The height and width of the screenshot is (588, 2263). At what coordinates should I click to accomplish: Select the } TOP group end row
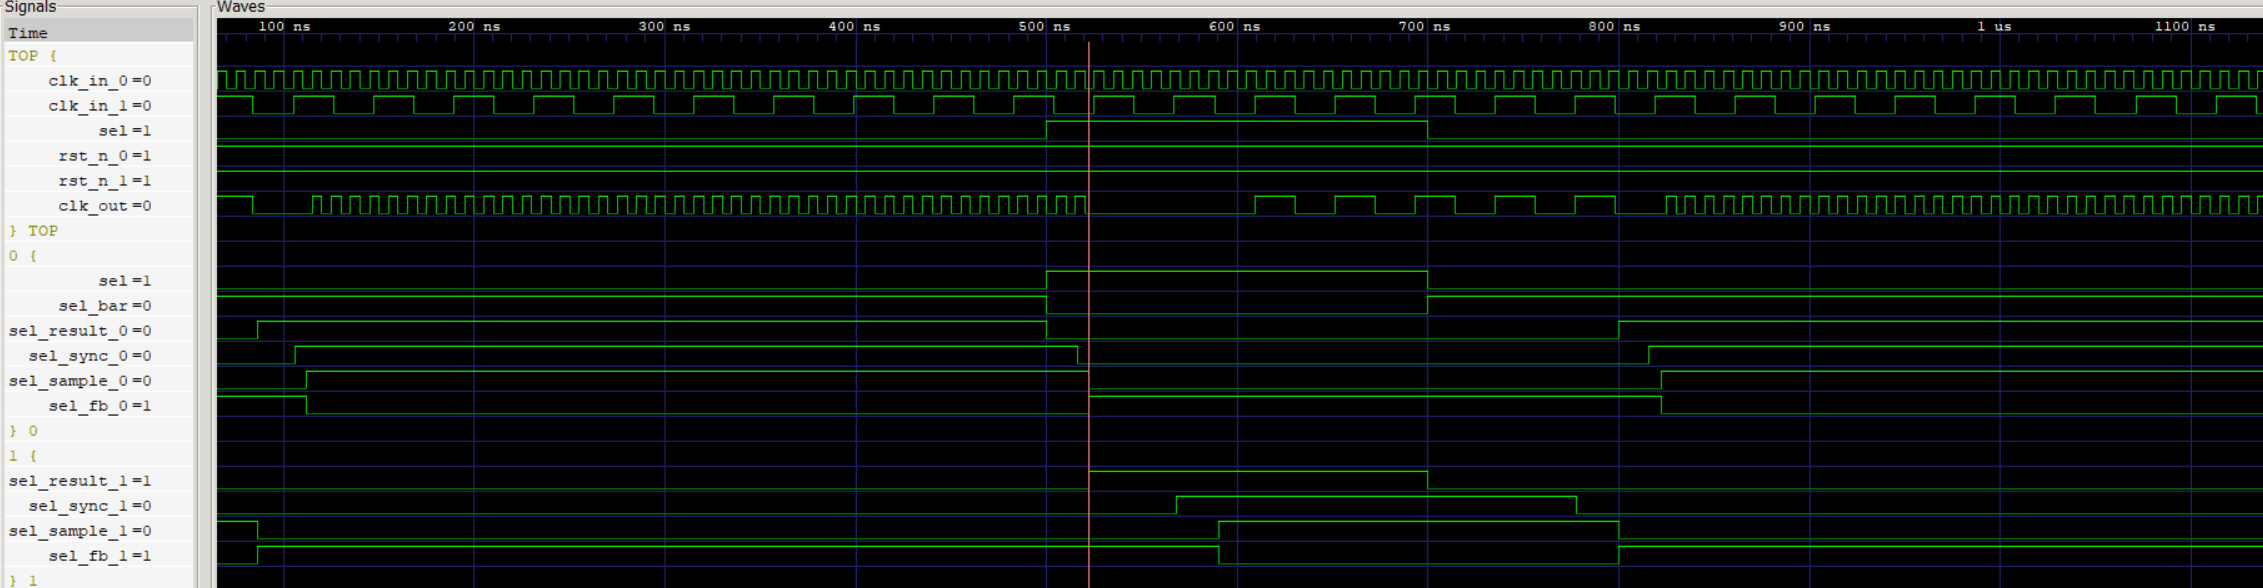[x=33, y=231]
